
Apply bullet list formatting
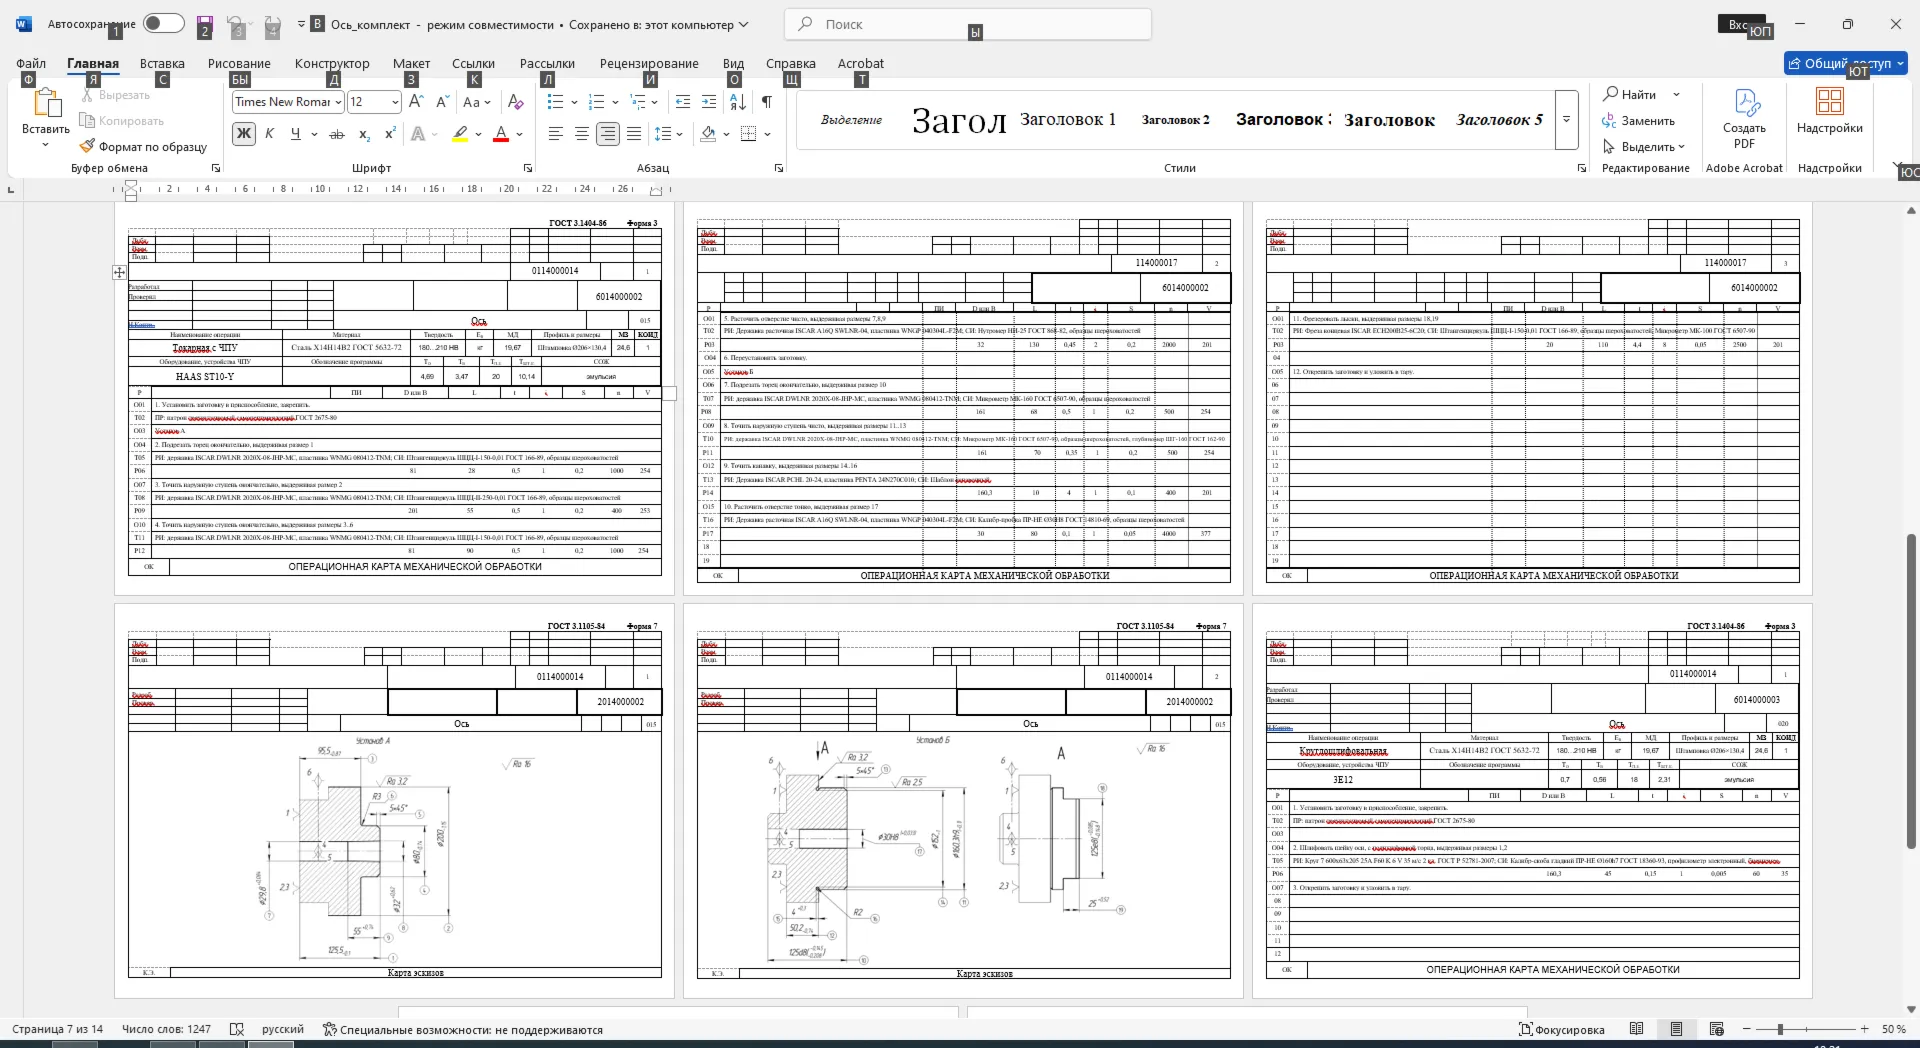point(556,102)
